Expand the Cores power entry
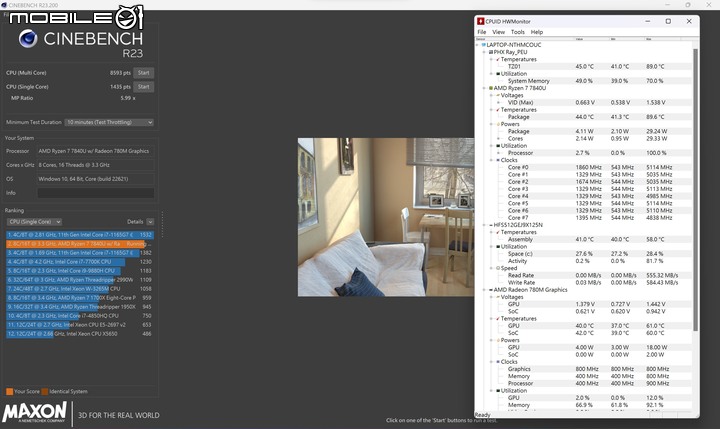This screenshot has height=429, width=720. [498, 138]
